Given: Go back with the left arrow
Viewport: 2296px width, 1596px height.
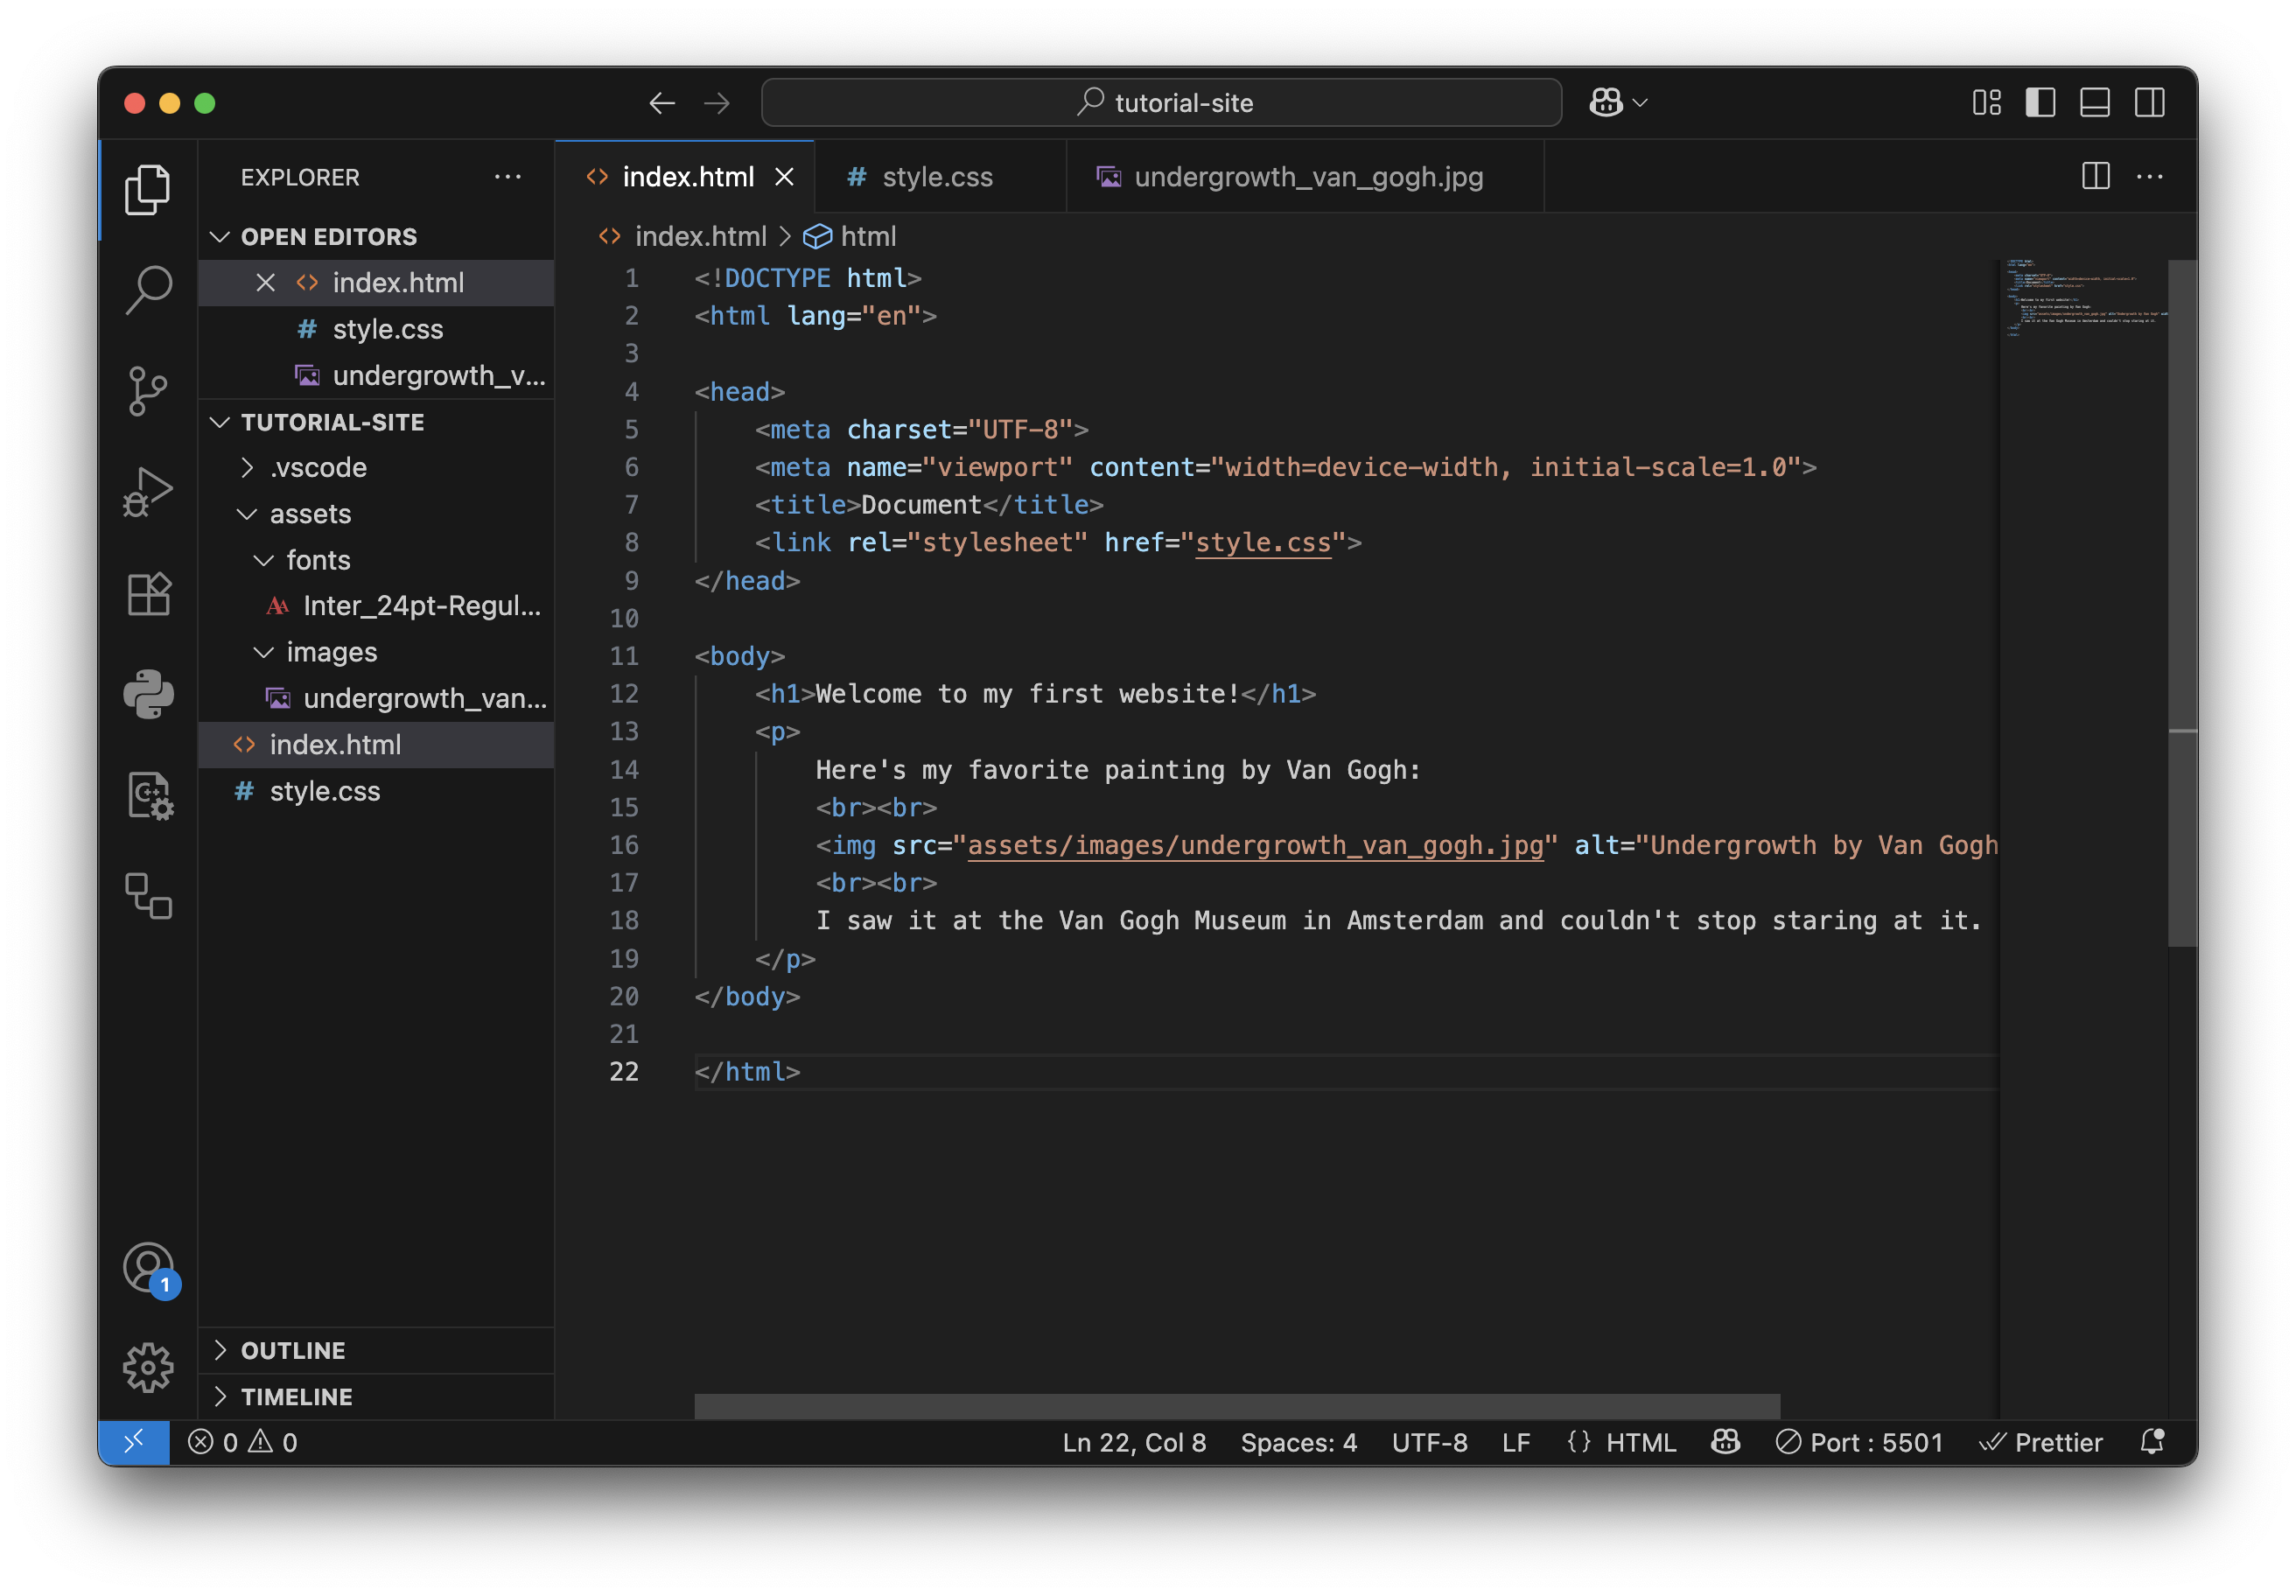Looking at the screenshot, I should pyautogui.click(x=662, y=103).
